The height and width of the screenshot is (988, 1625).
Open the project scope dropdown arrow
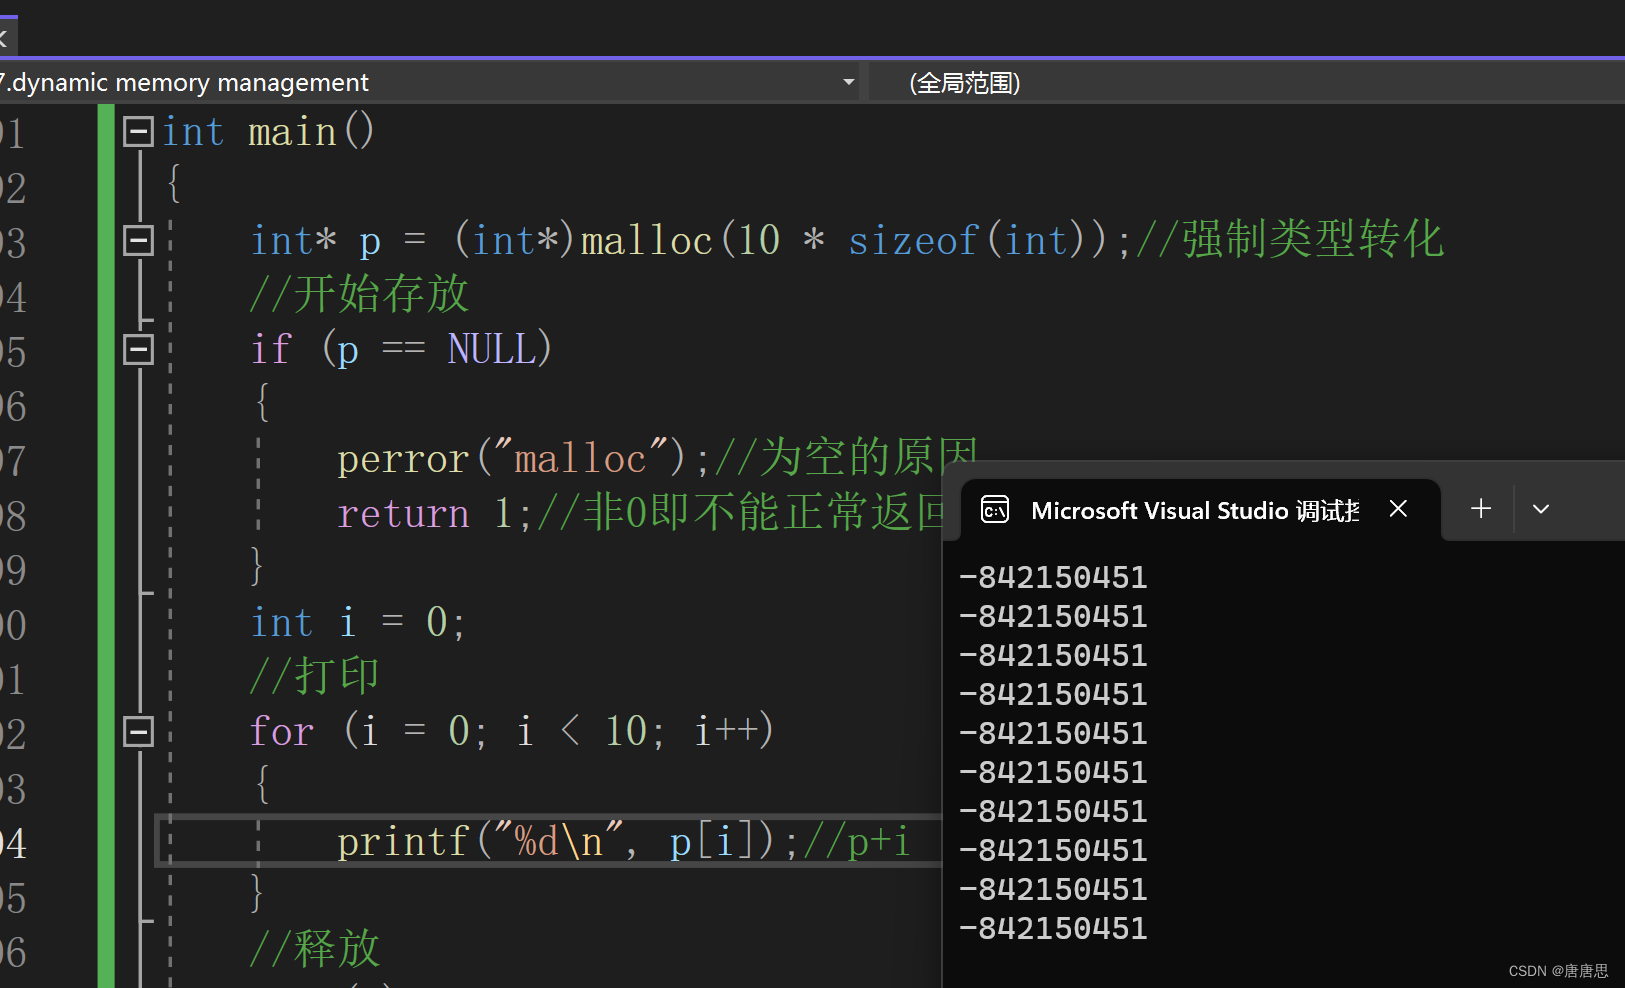pyautogui.click(x=848, y=82)
